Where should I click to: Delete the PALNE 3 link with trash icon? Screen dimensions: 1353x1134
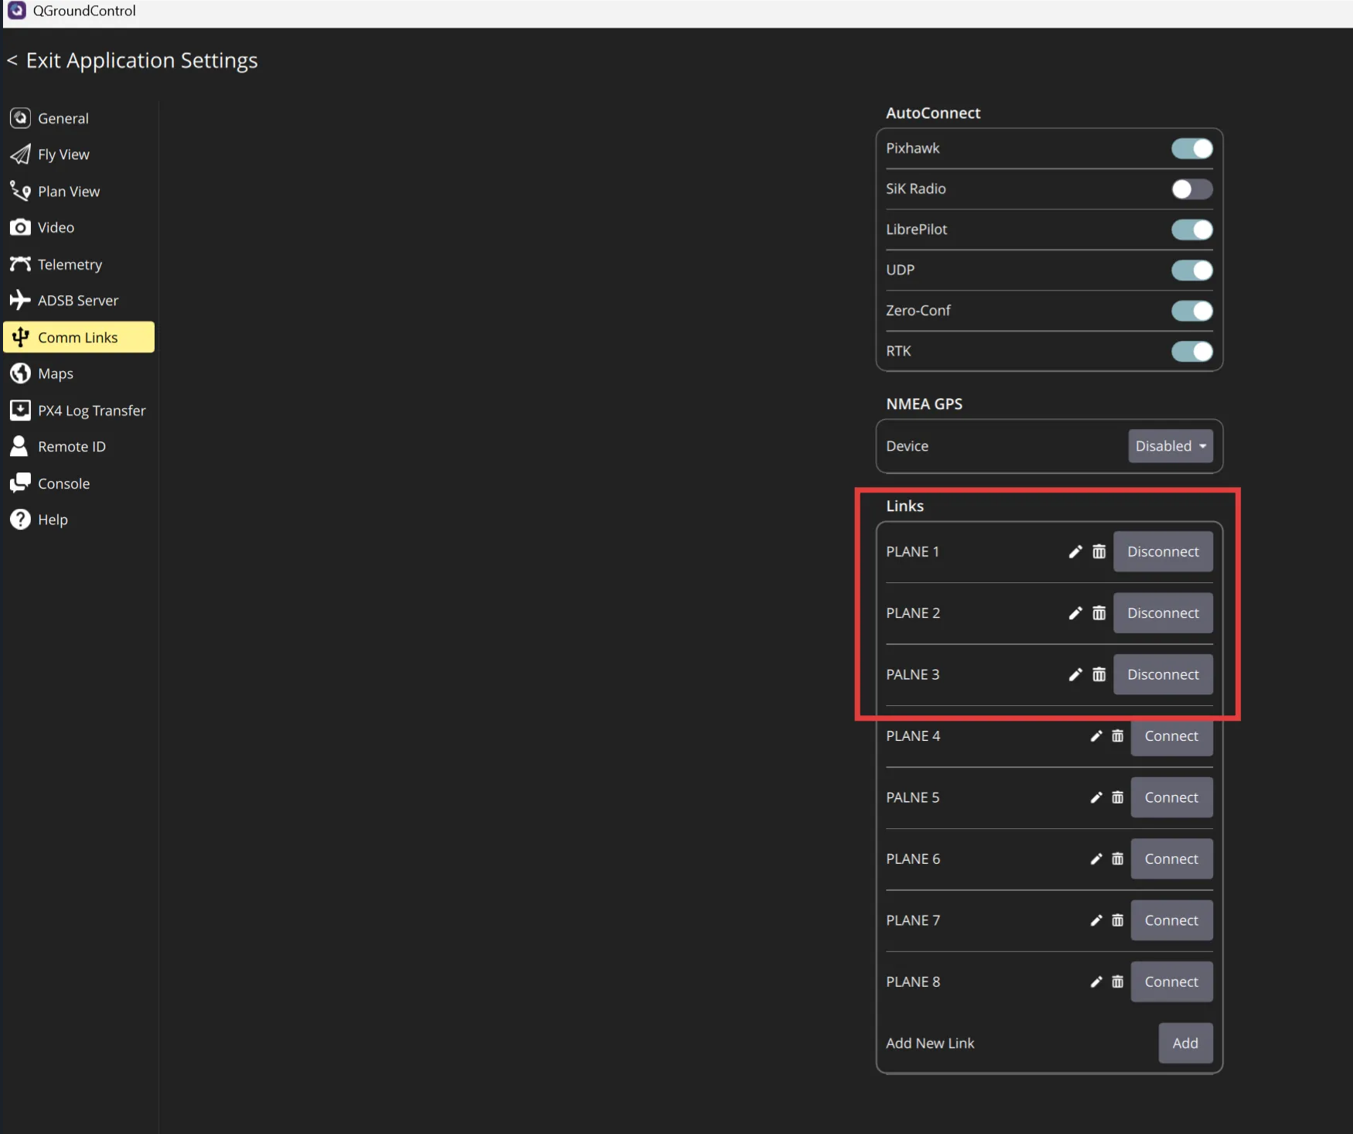pyautogui.click(x=1099, y=675)
